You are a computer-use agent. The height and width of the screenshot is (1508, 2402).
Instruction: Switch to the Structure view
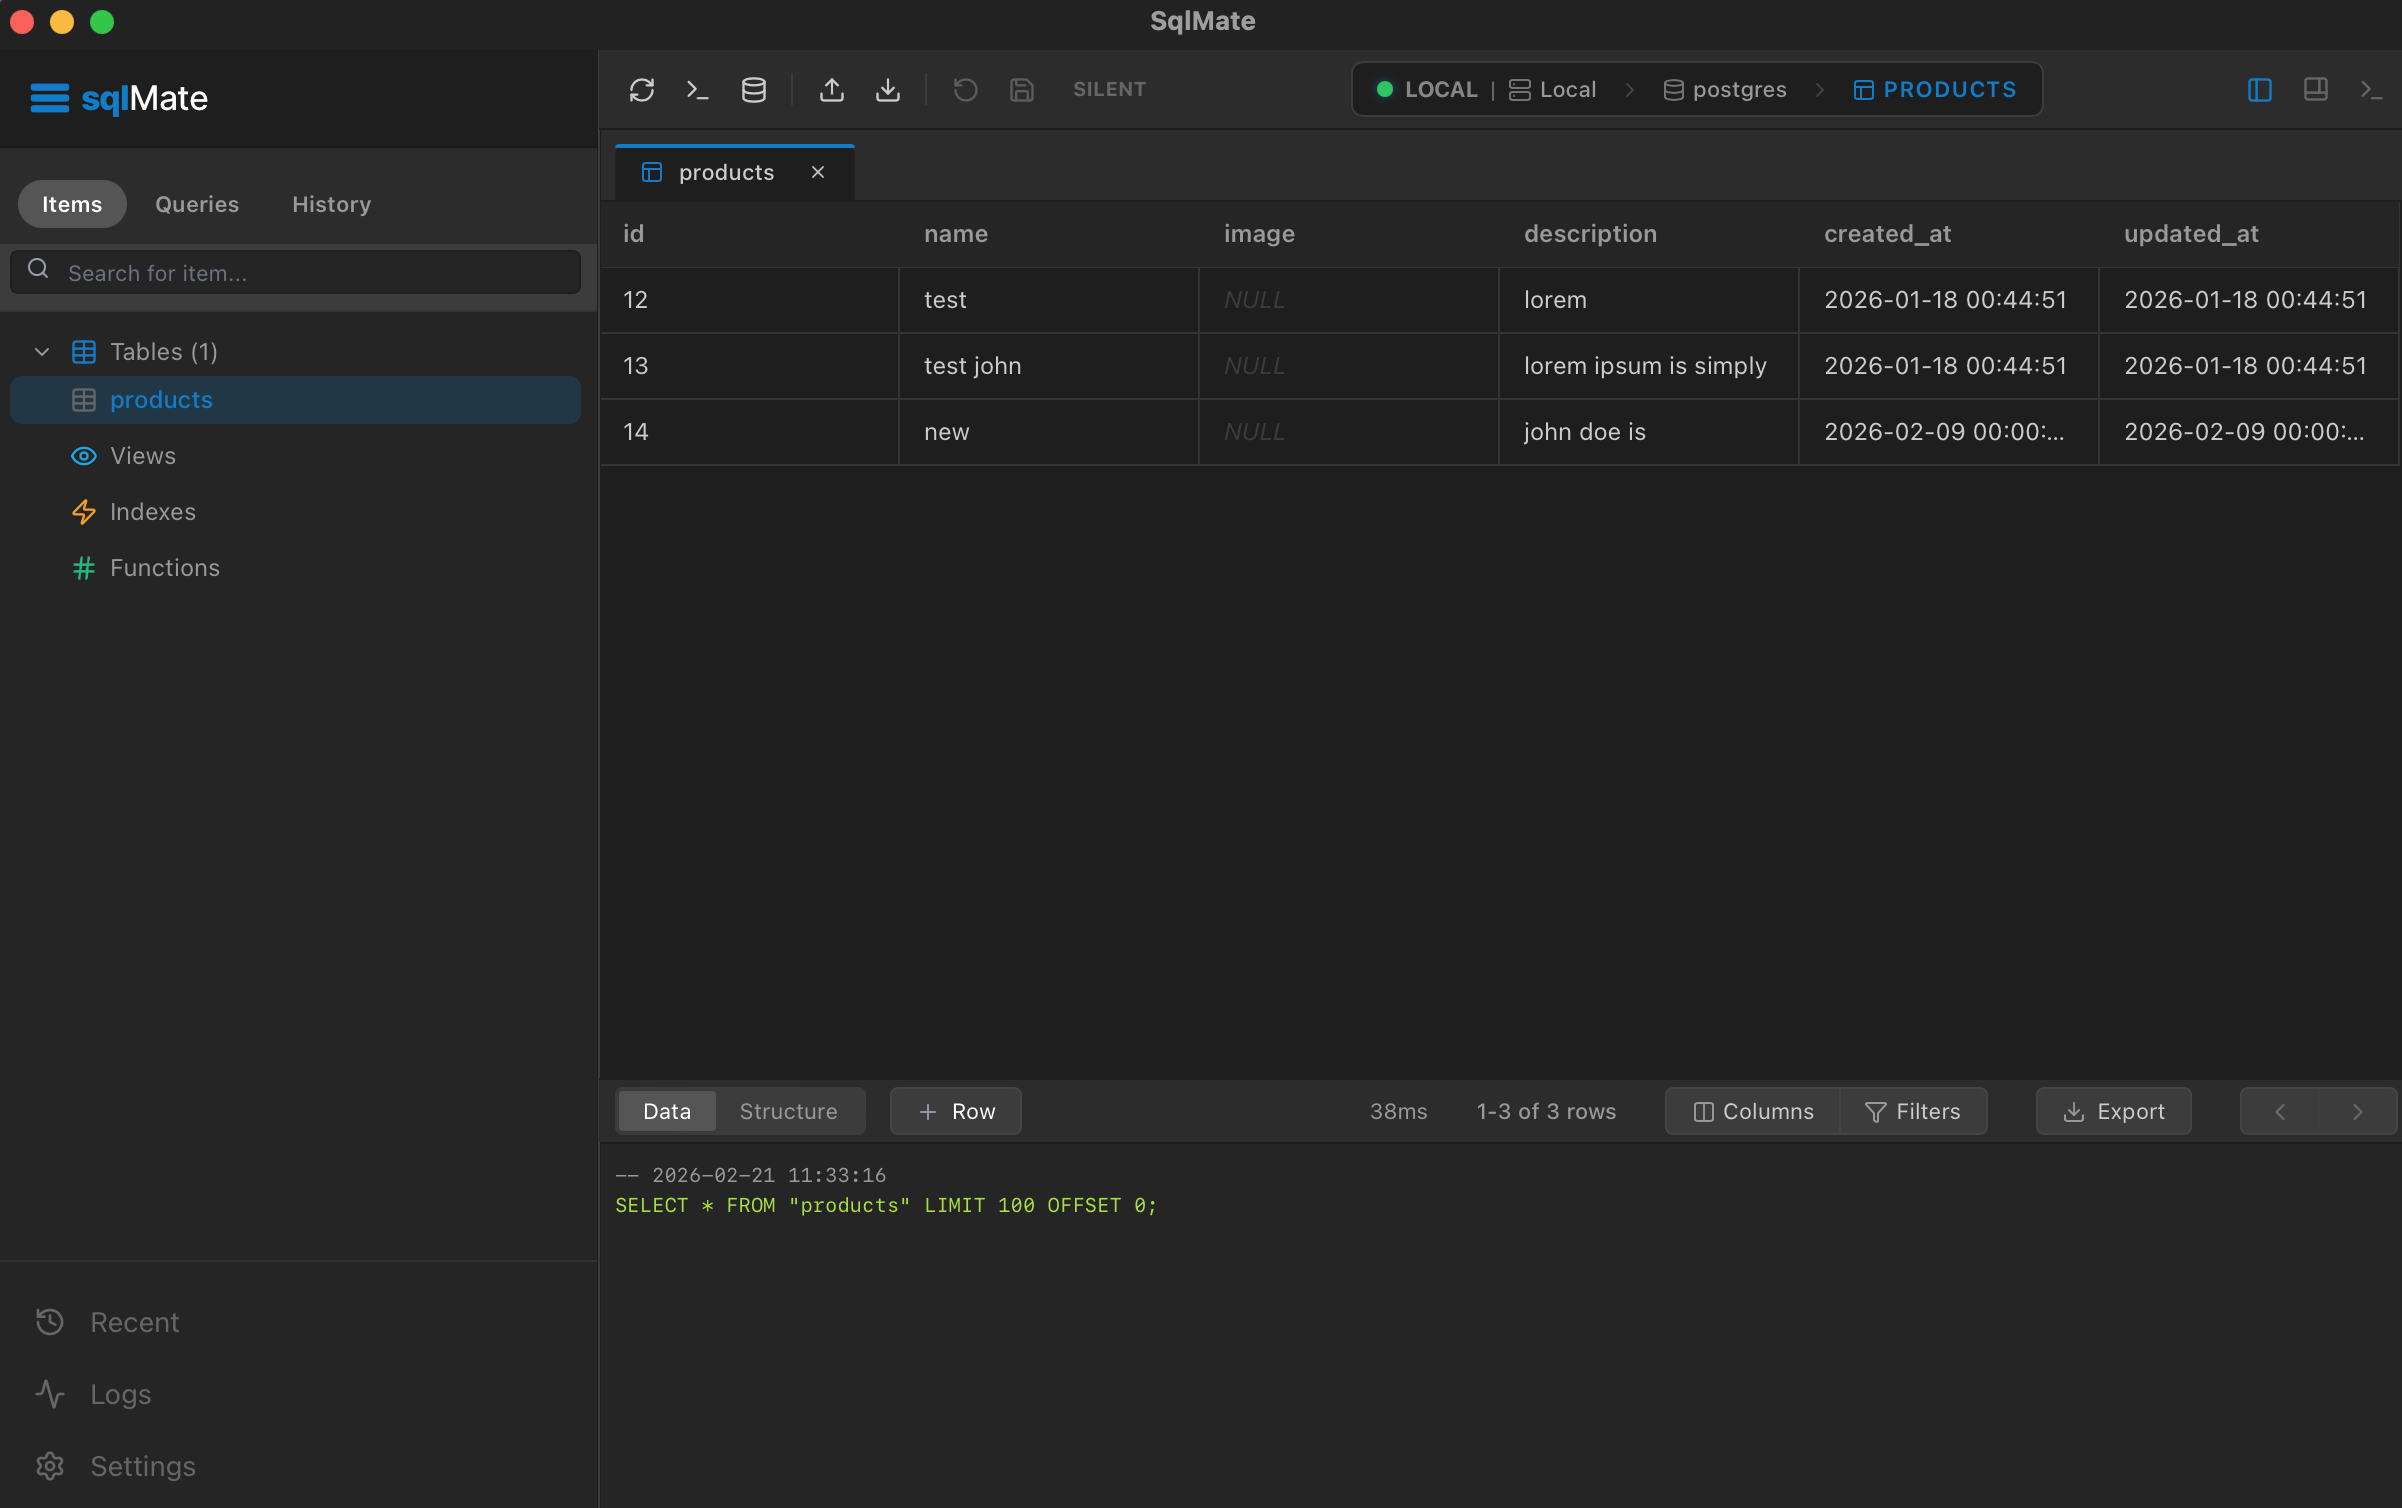tap(788, 1111)
